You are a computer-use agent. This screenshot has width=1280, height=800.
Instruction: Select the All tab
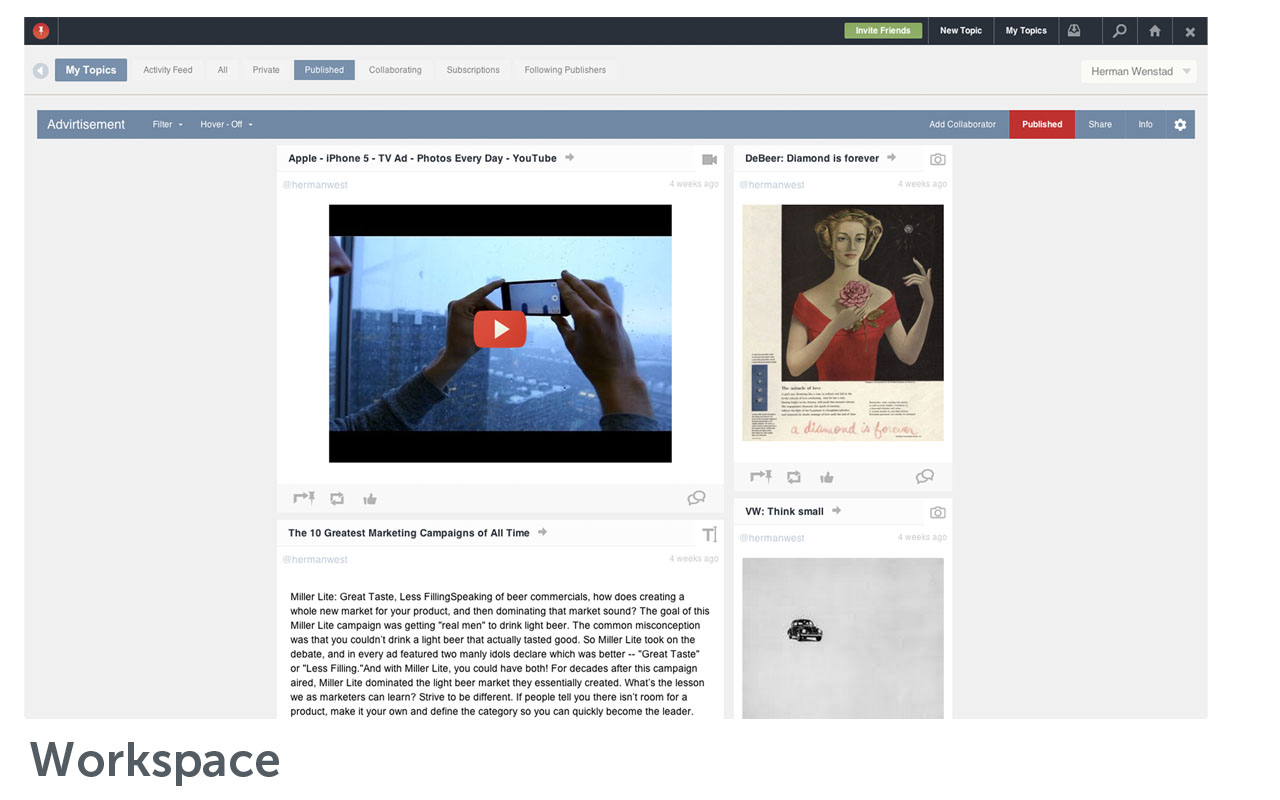point(222,70)
